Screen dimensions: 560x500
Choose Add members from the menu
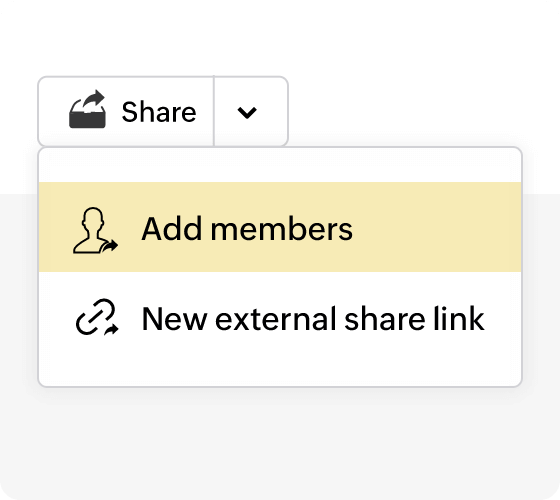[x=280, y=227]
